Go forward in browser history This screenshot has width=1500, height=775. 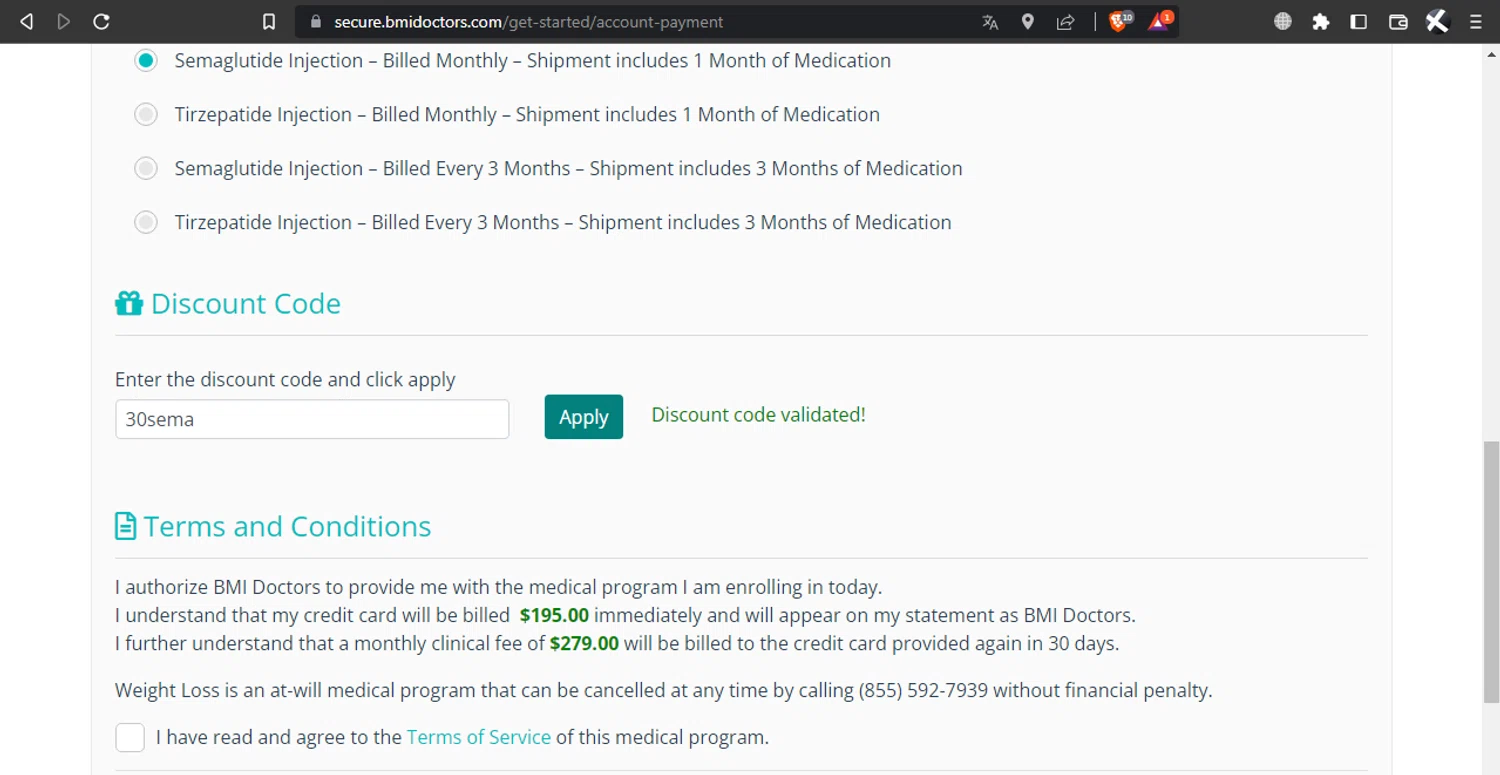pos(64,21)
